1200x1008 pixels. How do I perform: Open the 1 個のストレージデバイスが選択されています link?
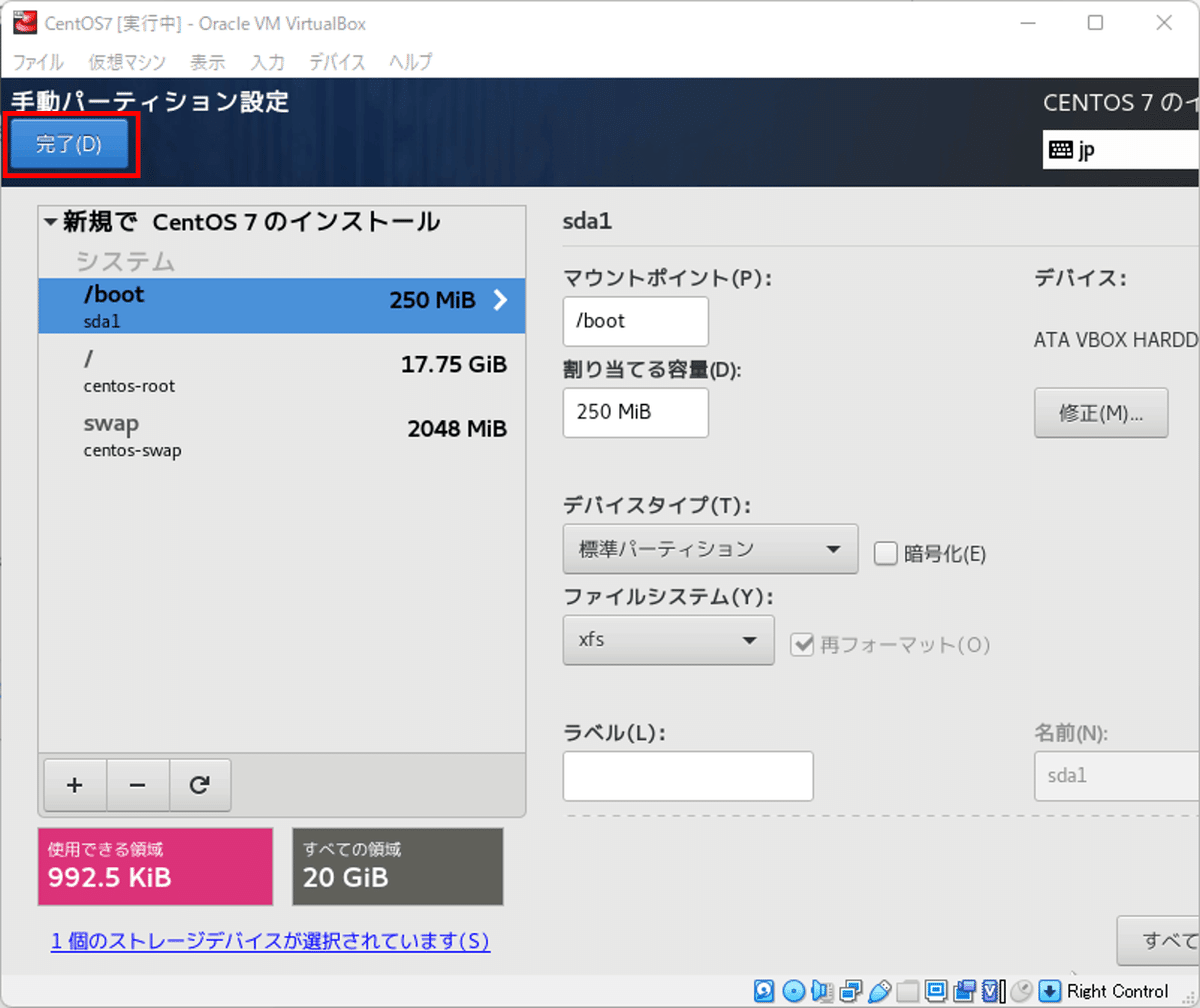click(270, 941)
